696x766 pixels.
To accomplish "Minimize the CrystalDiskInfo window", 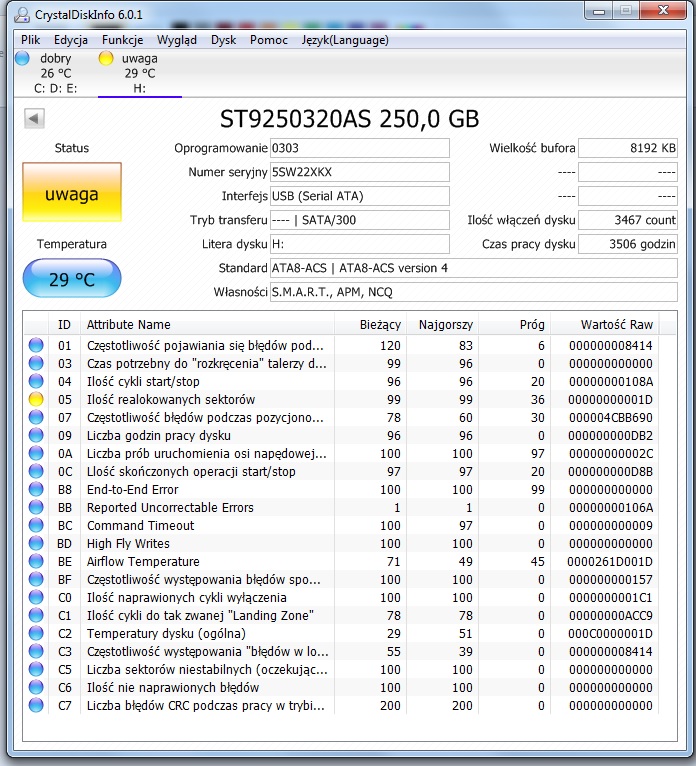I will tap(599, 11).
